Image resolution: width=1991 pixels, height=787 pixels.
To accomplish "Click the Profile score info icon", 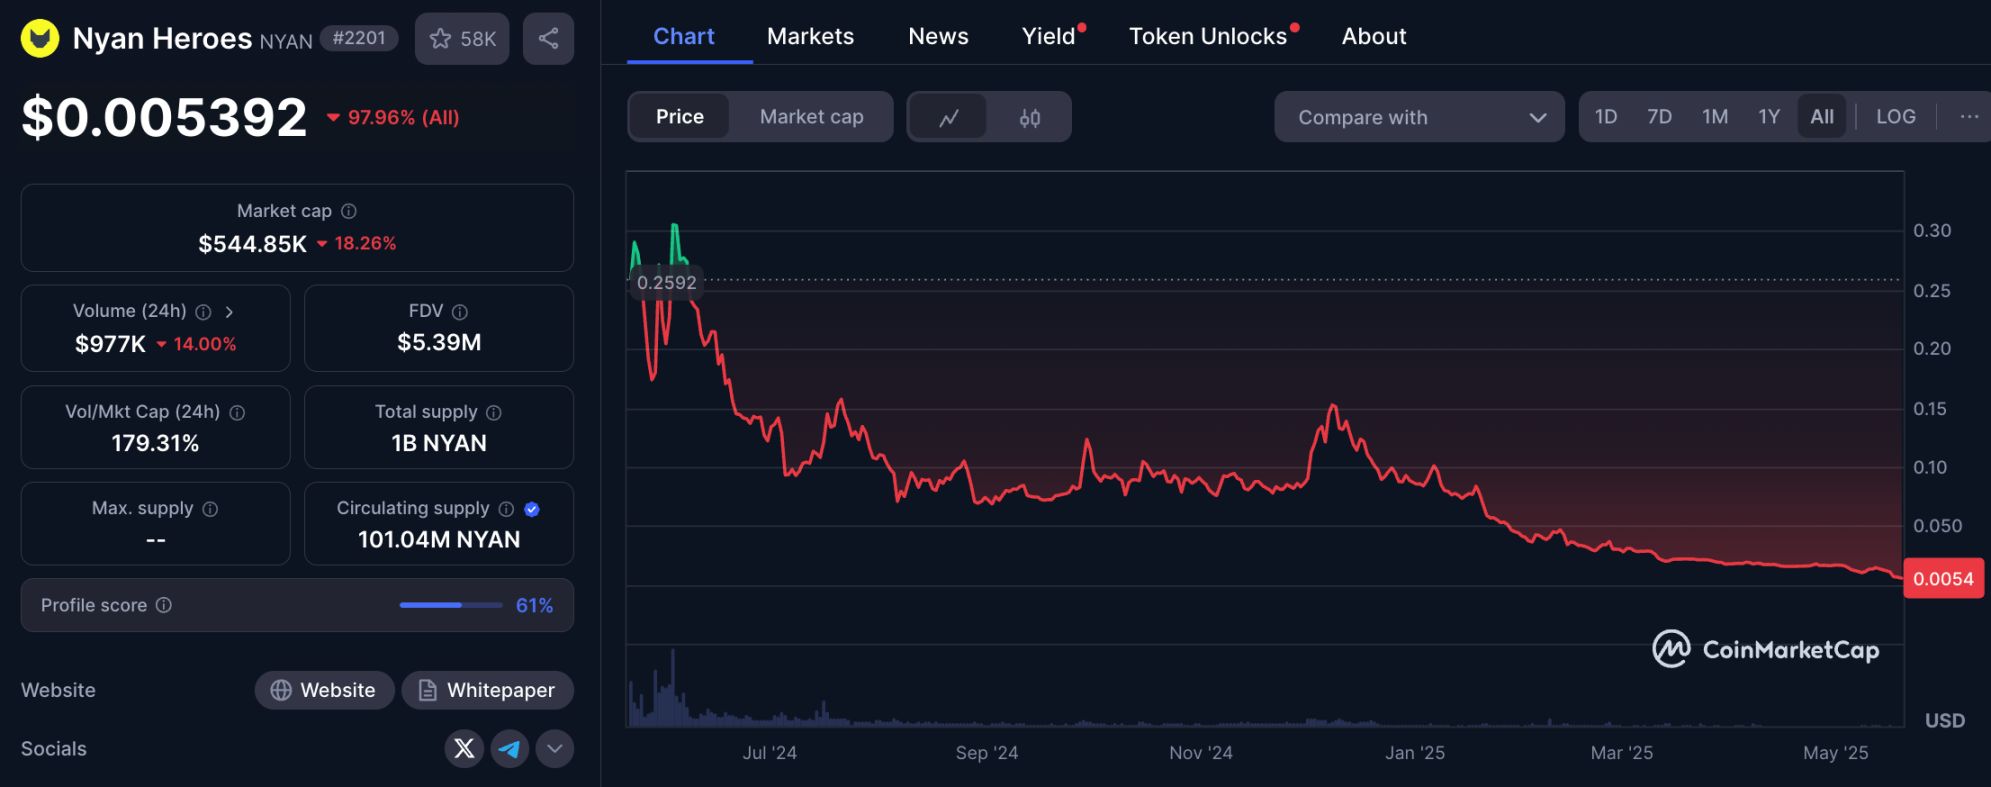I will point(164,605).
